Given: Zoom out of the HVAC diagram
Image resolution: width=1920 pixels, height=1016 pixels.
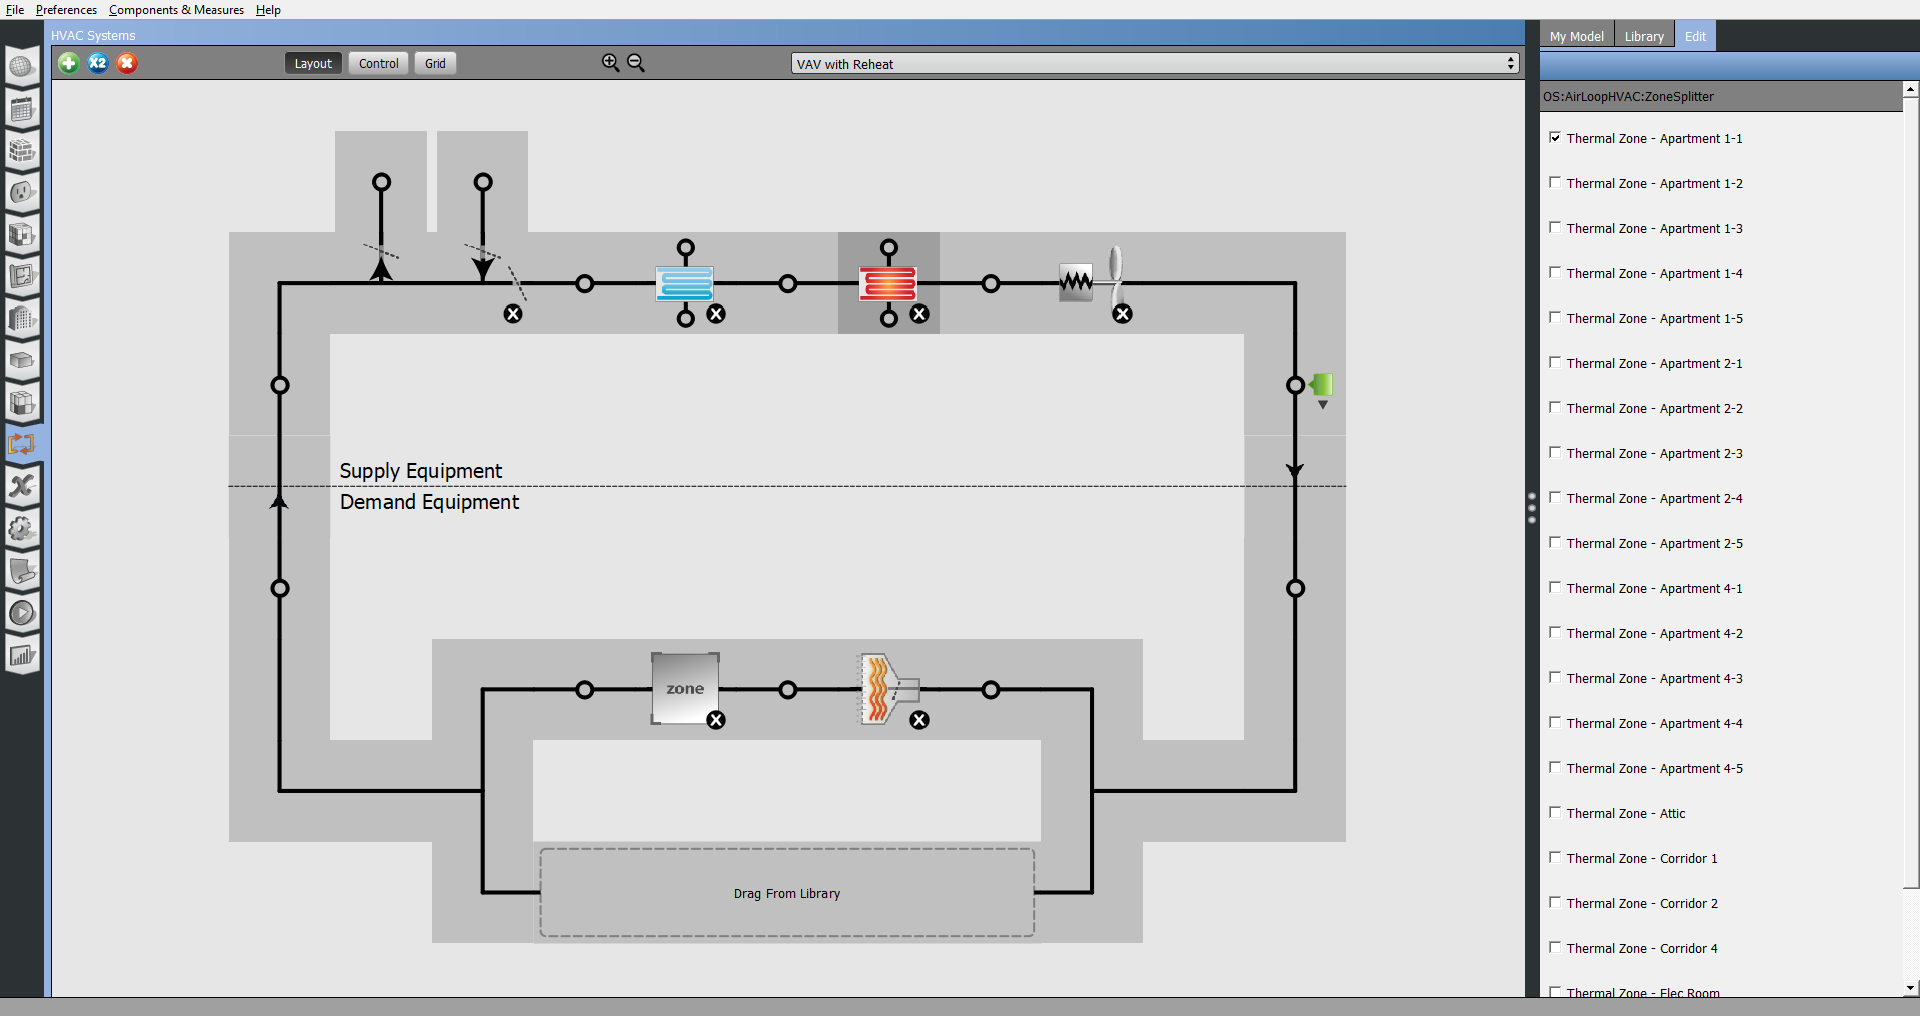Looking at the screenshot, I should click(636, 63).
